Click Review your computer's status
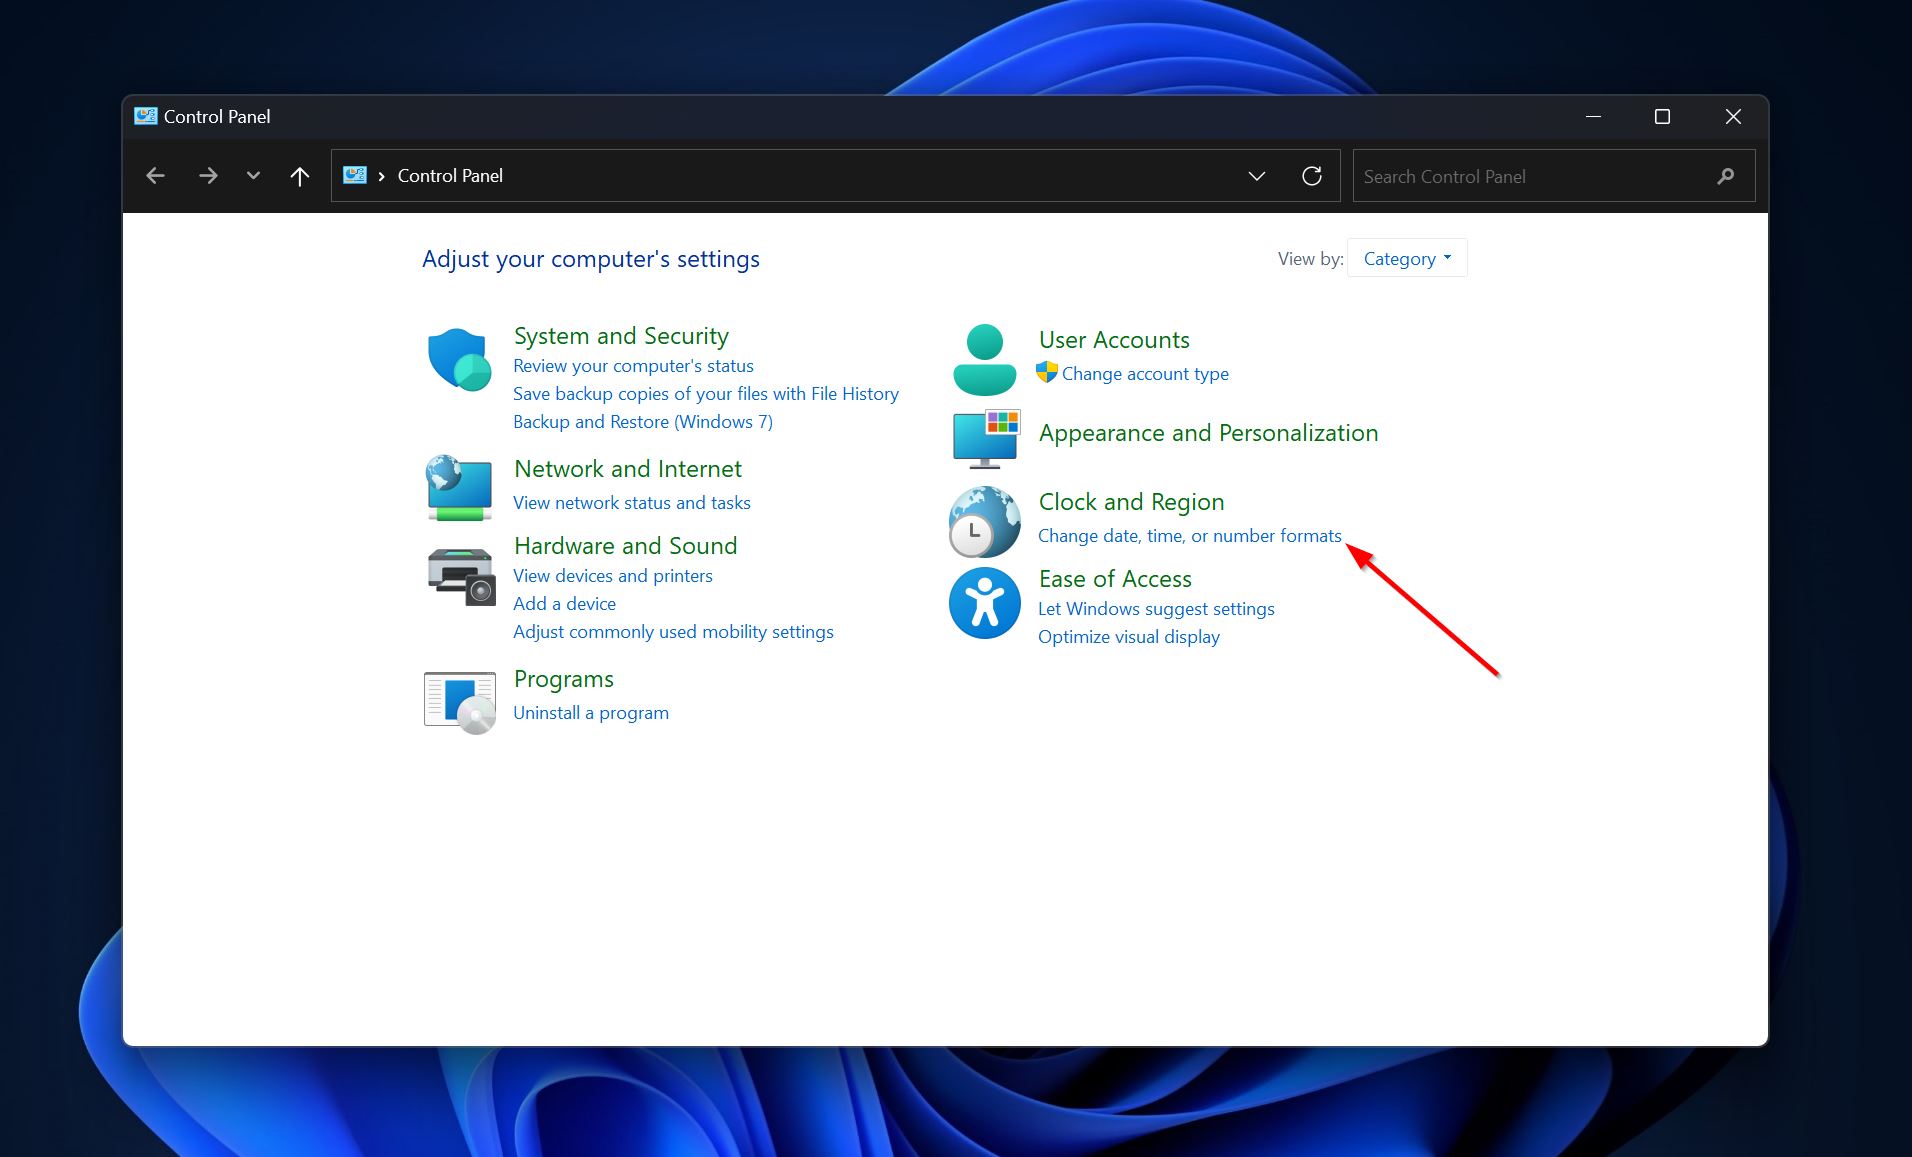The width and height of the screenshot is (1912, 1157). point(633,366)
